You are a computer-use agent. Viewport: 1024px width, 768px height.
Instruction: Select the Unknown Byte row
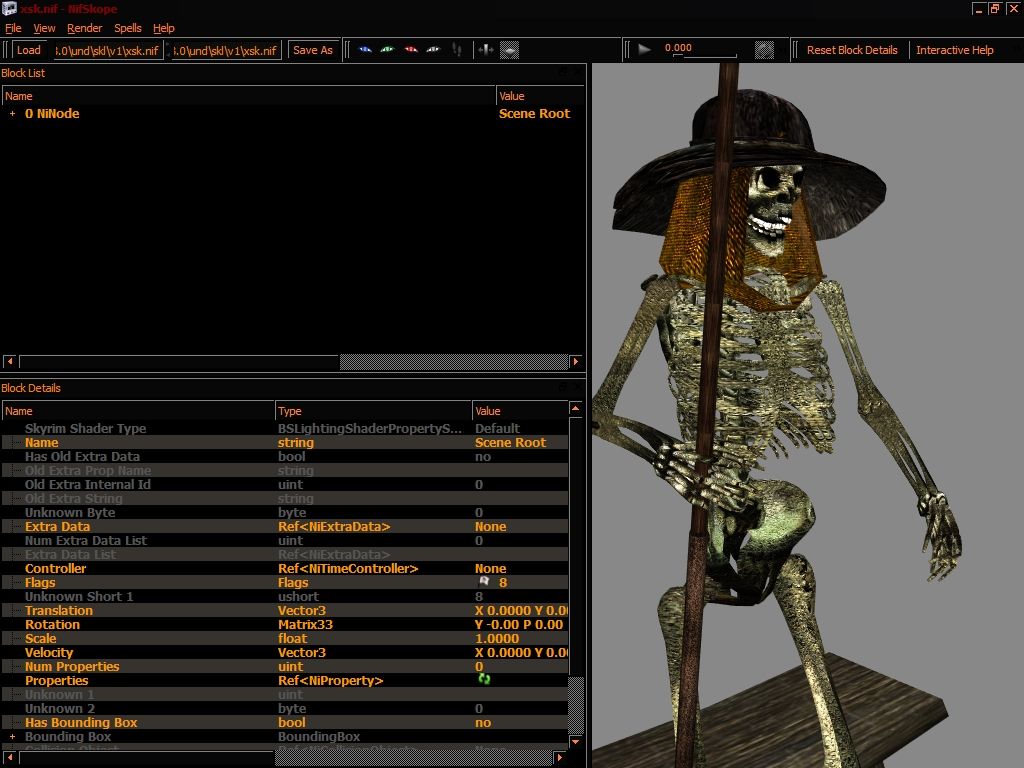(285, 513)
